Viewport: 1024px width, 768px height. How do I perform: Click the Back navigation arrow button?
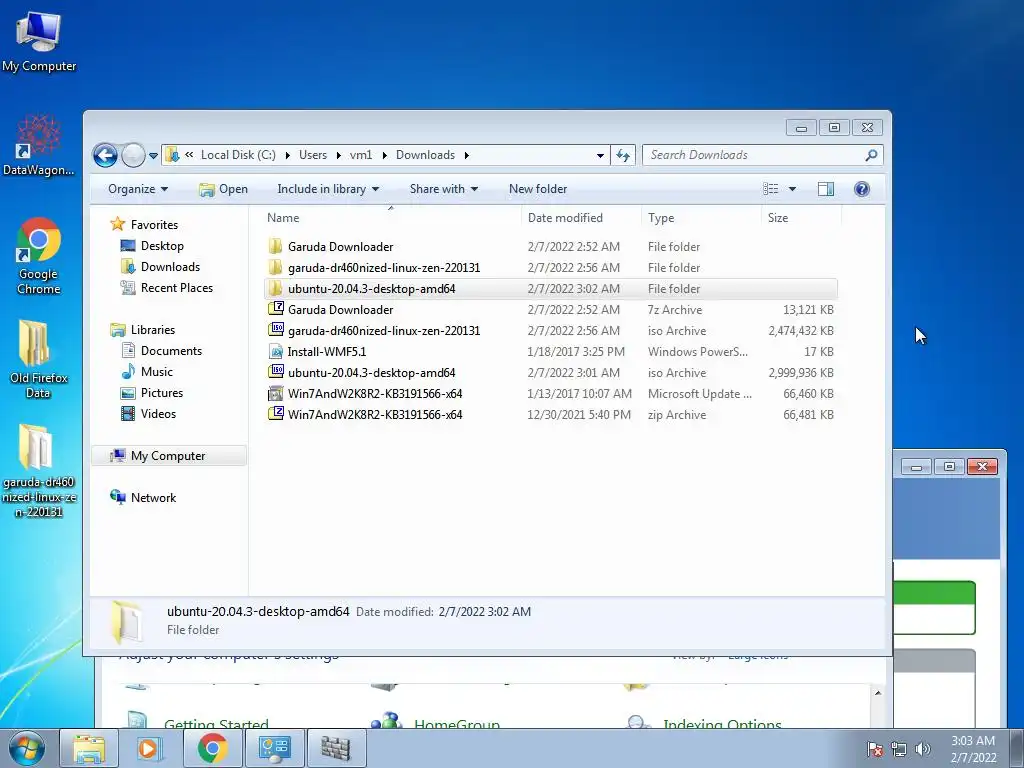[x=105, y=155]
